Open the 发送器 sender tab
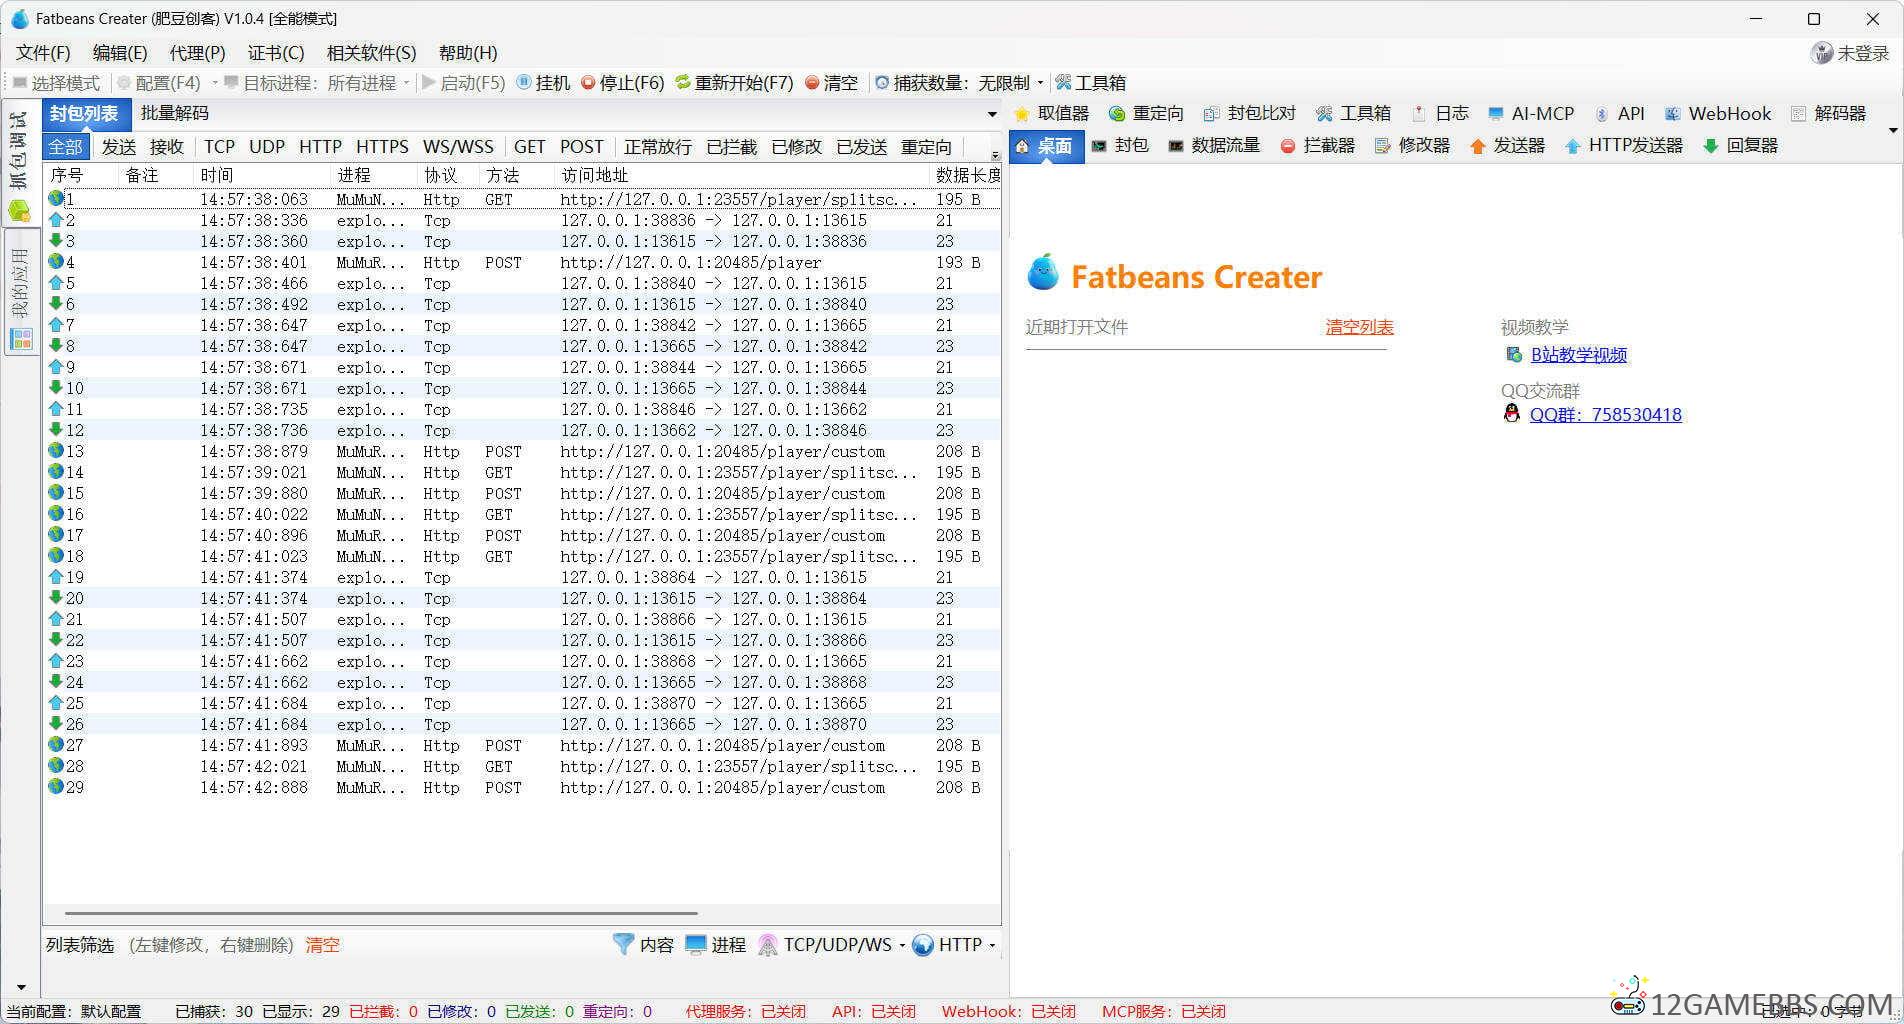 click(x=1508, y=146)
